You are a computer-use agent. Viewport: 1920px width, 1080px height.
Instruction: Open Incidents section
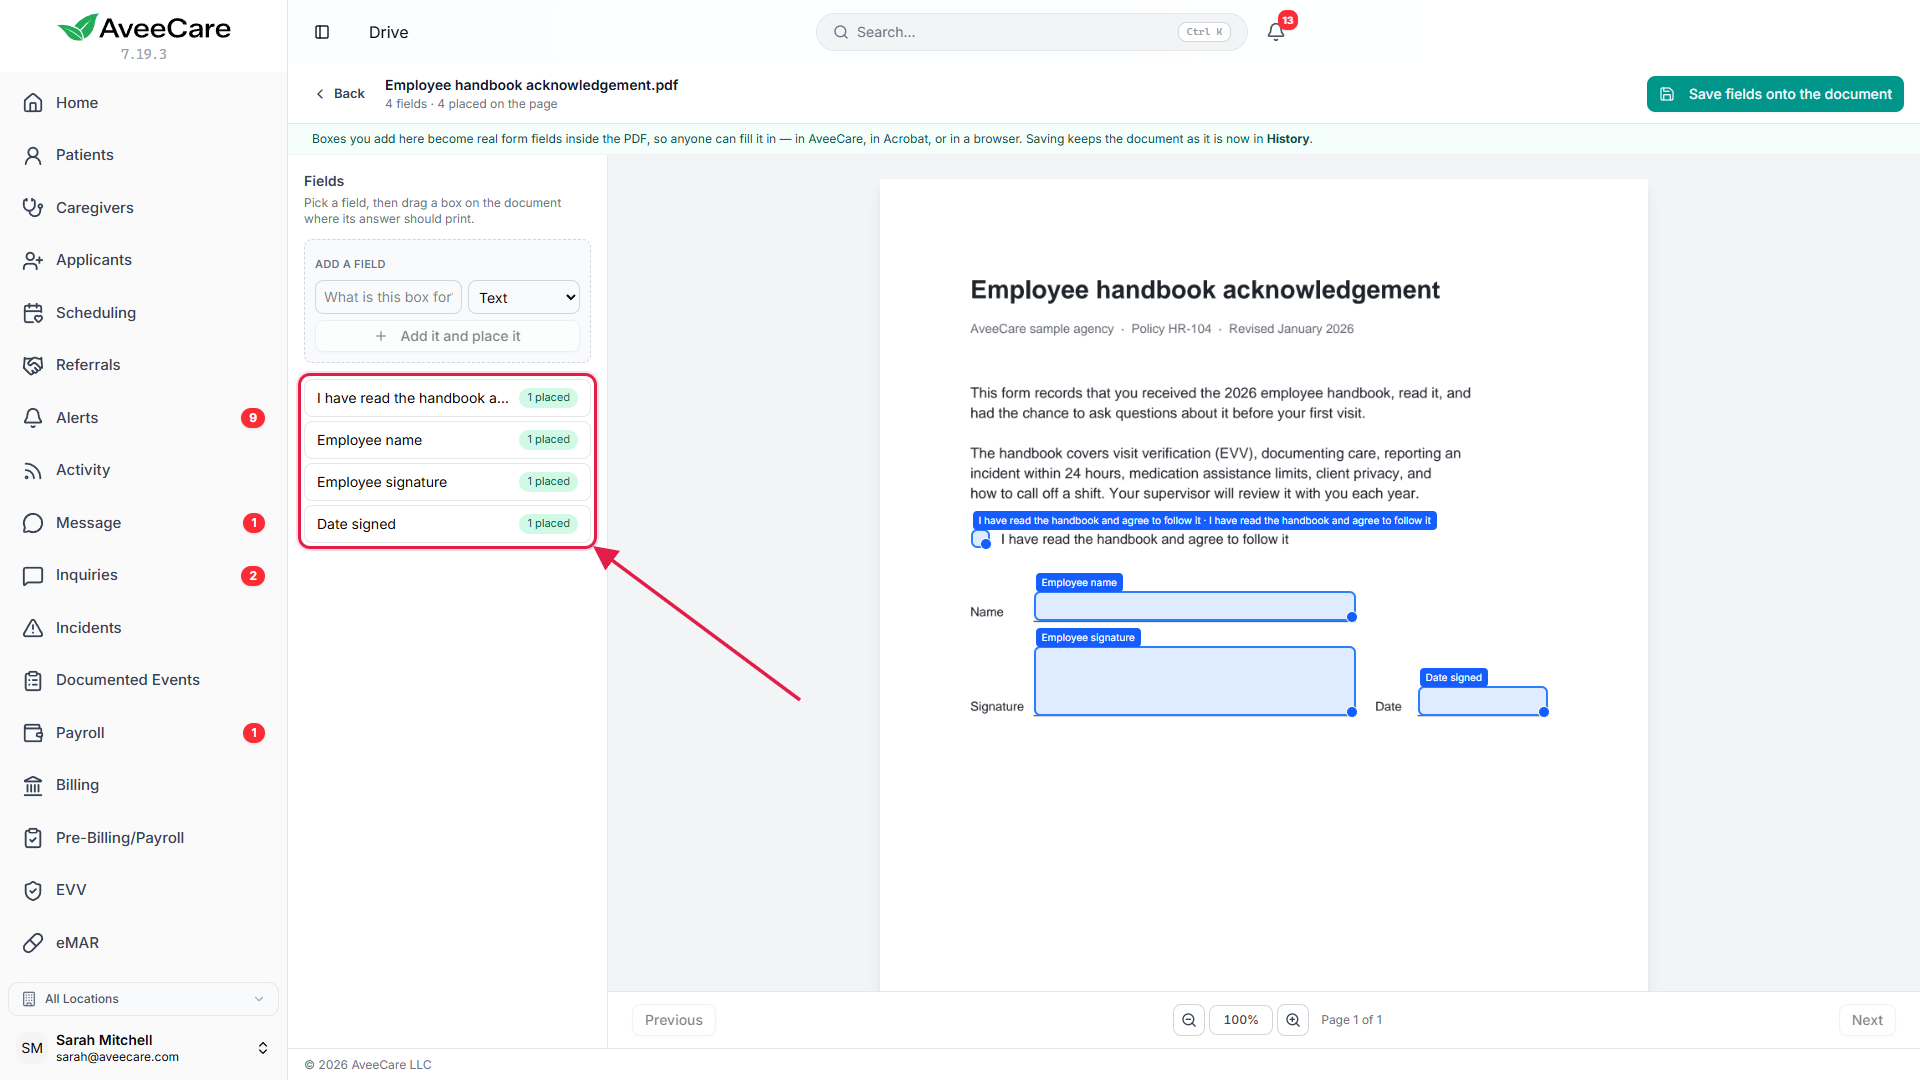(143, 628)
